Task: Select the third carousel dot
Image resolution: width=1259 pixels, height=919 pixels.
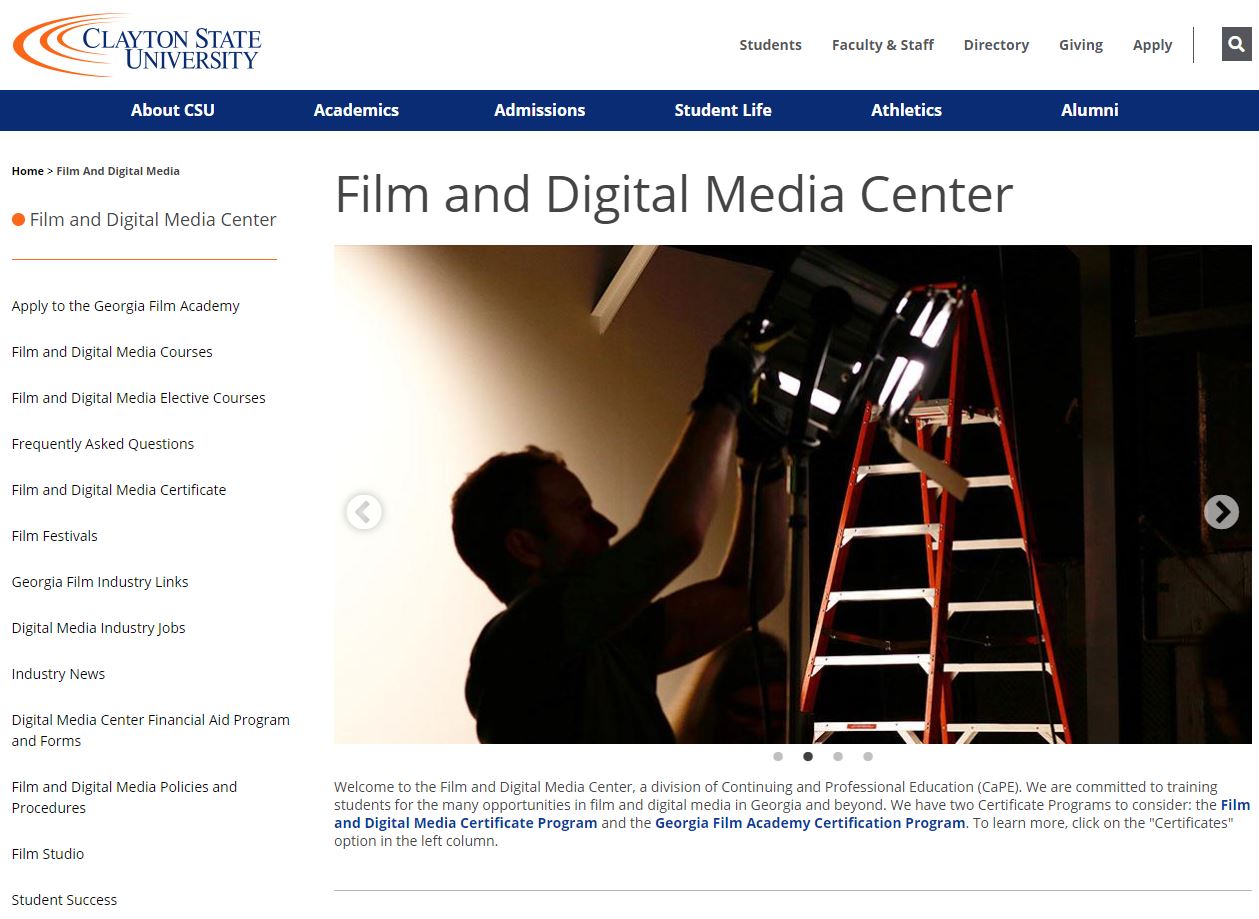Action: 838,757
